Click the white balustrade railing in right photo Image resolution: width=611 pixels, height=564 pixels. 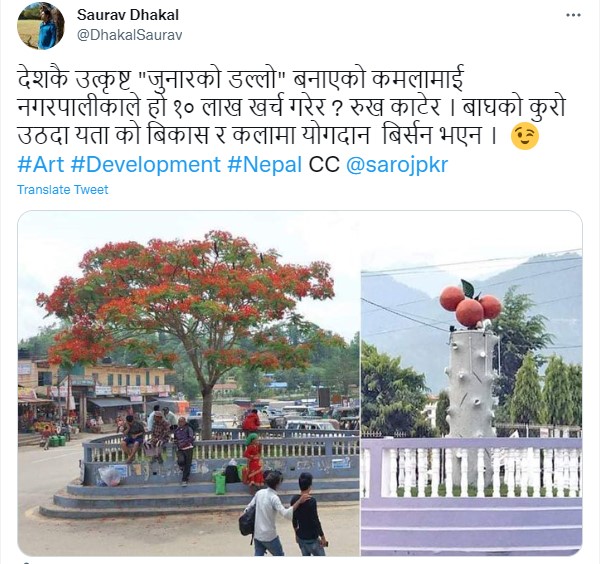471,472
